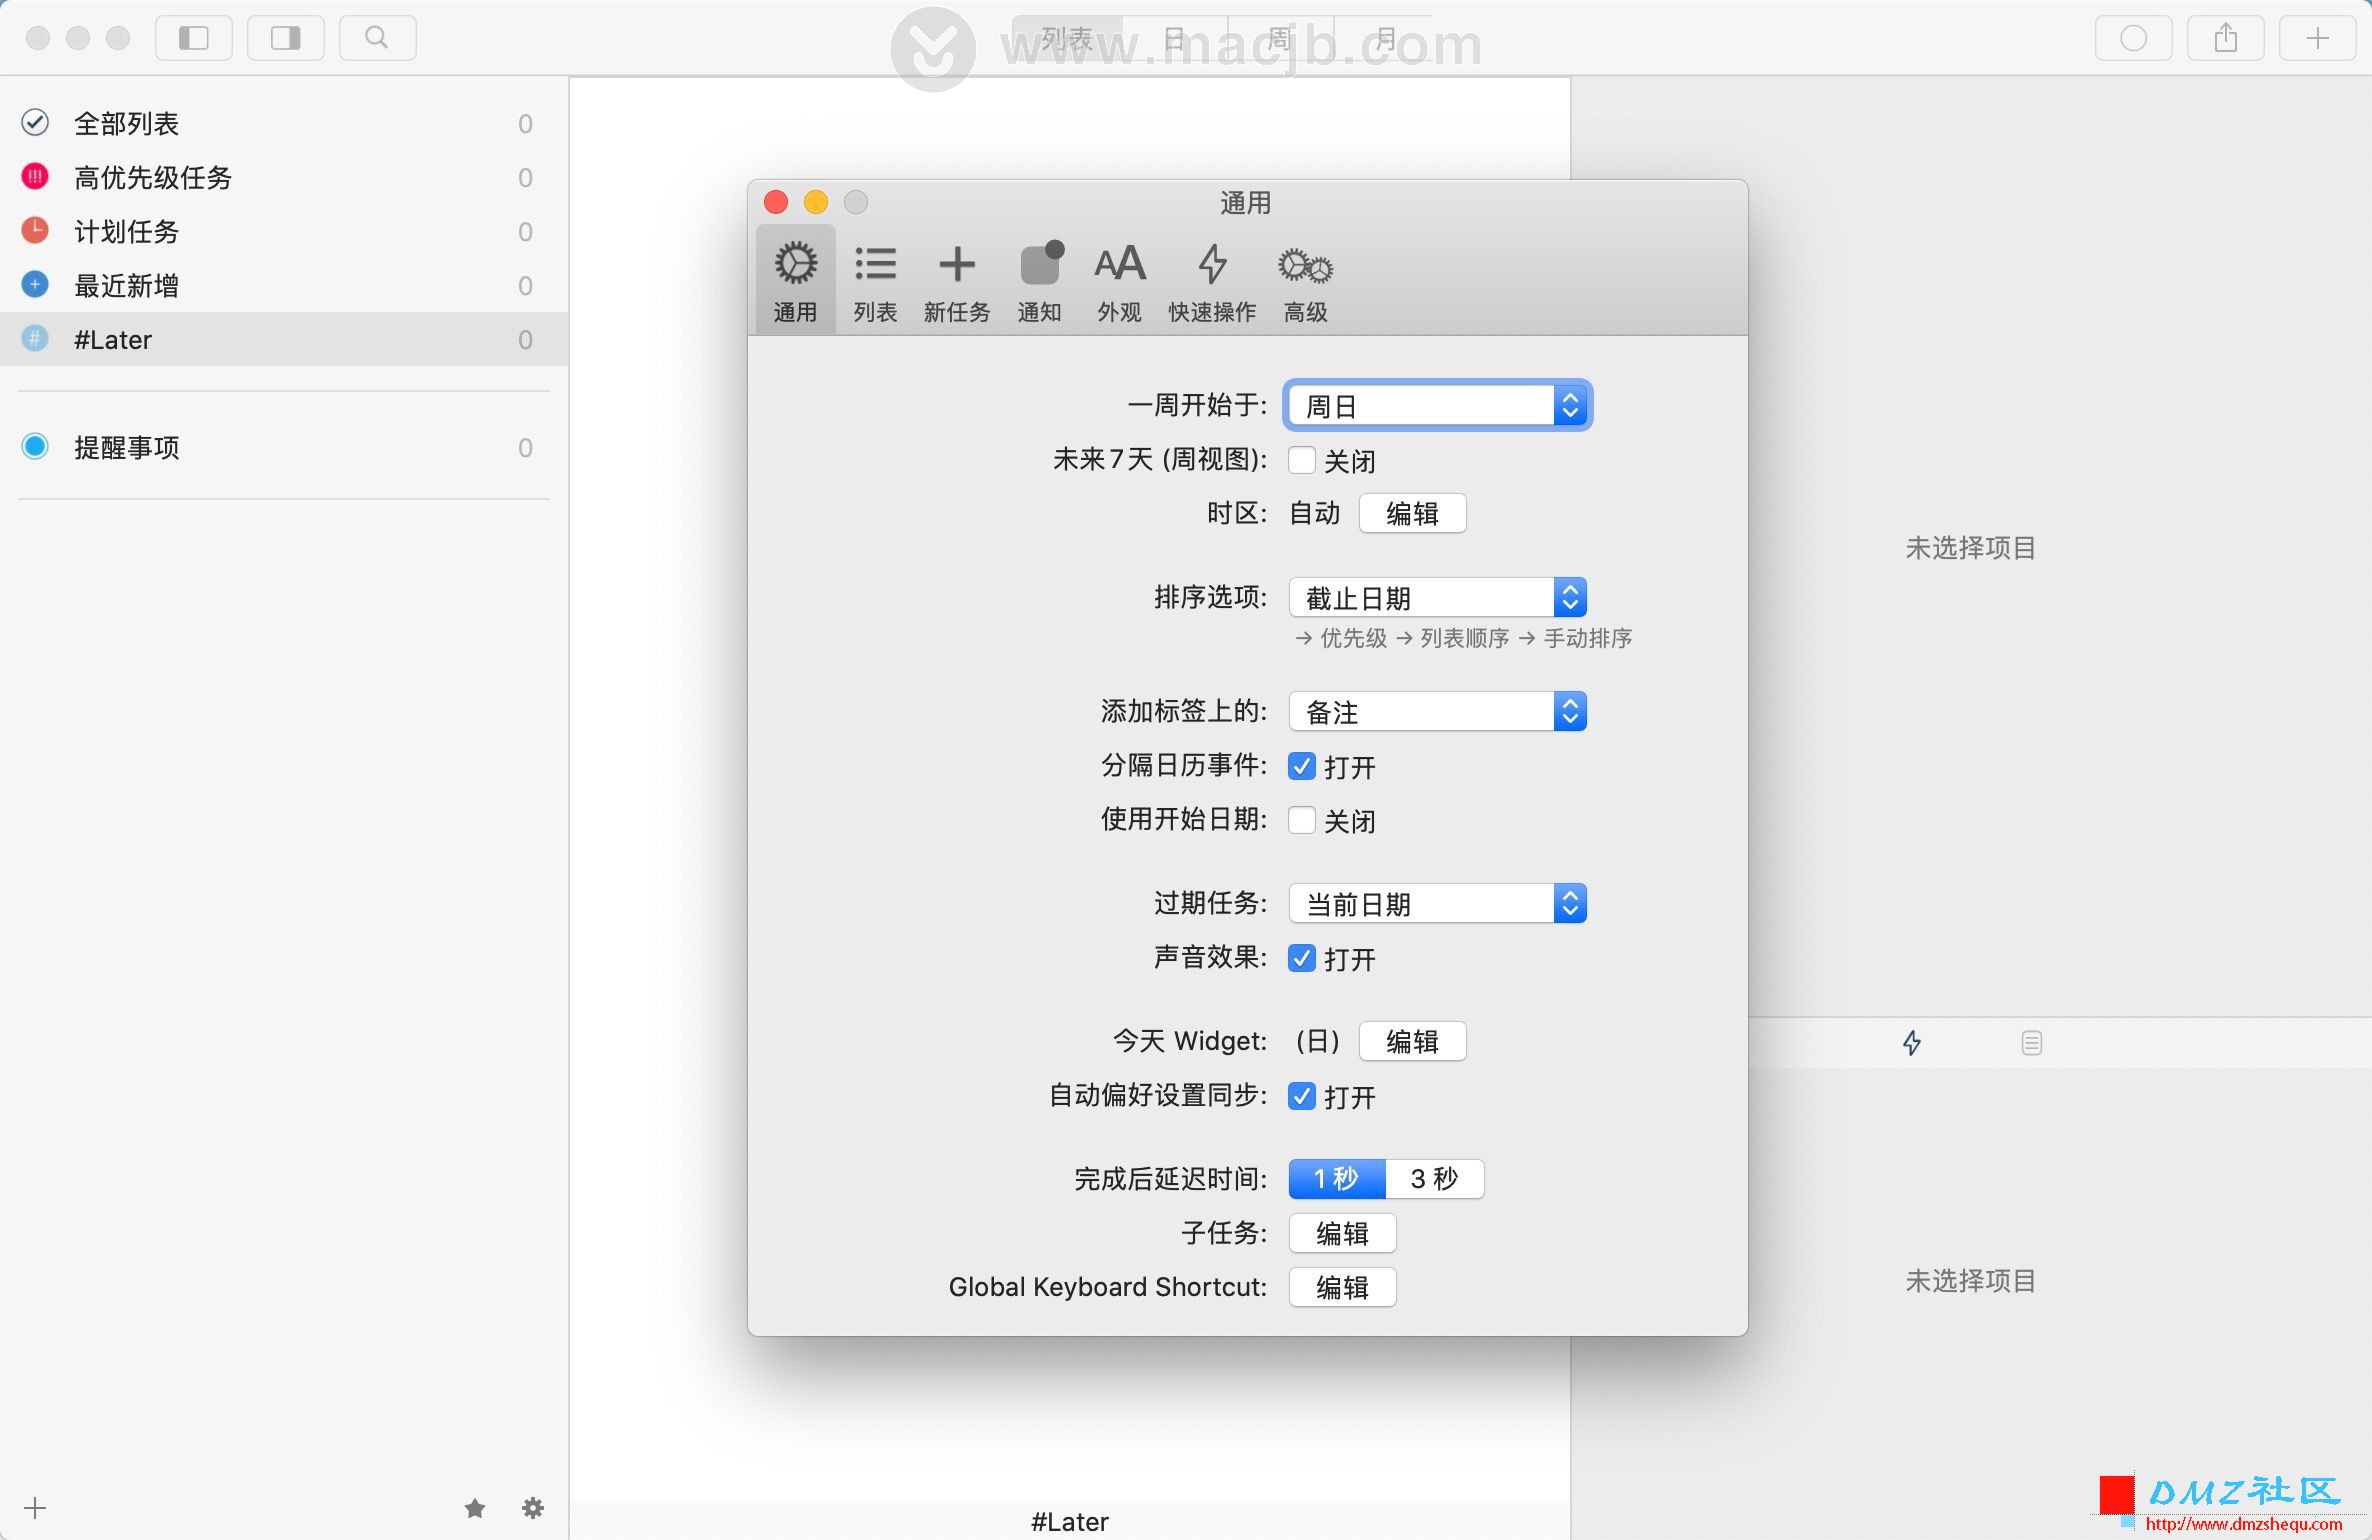The height and width of the screenshot is (1540, 2372).
Task: Switch to 日 view in main toolbar
Action: click(x=1175, y=38)
